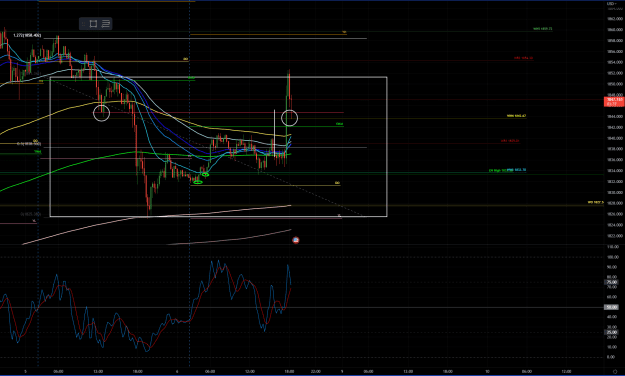Screen dimensions: 625x376
Task: Select the rectangle icon in floating drawing toolbar
Action: pos(93,24)
